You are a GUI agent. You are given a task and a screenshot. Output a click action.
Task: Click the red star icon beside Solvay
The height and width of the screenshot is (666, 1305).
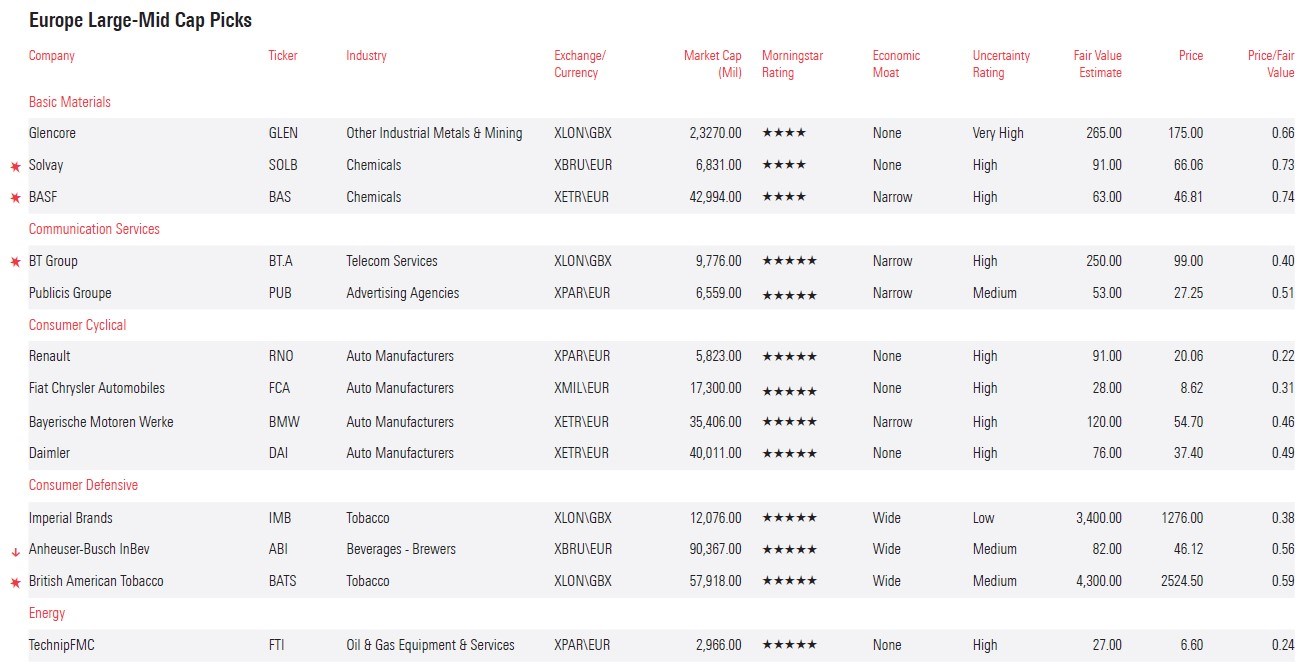[15, 166]
